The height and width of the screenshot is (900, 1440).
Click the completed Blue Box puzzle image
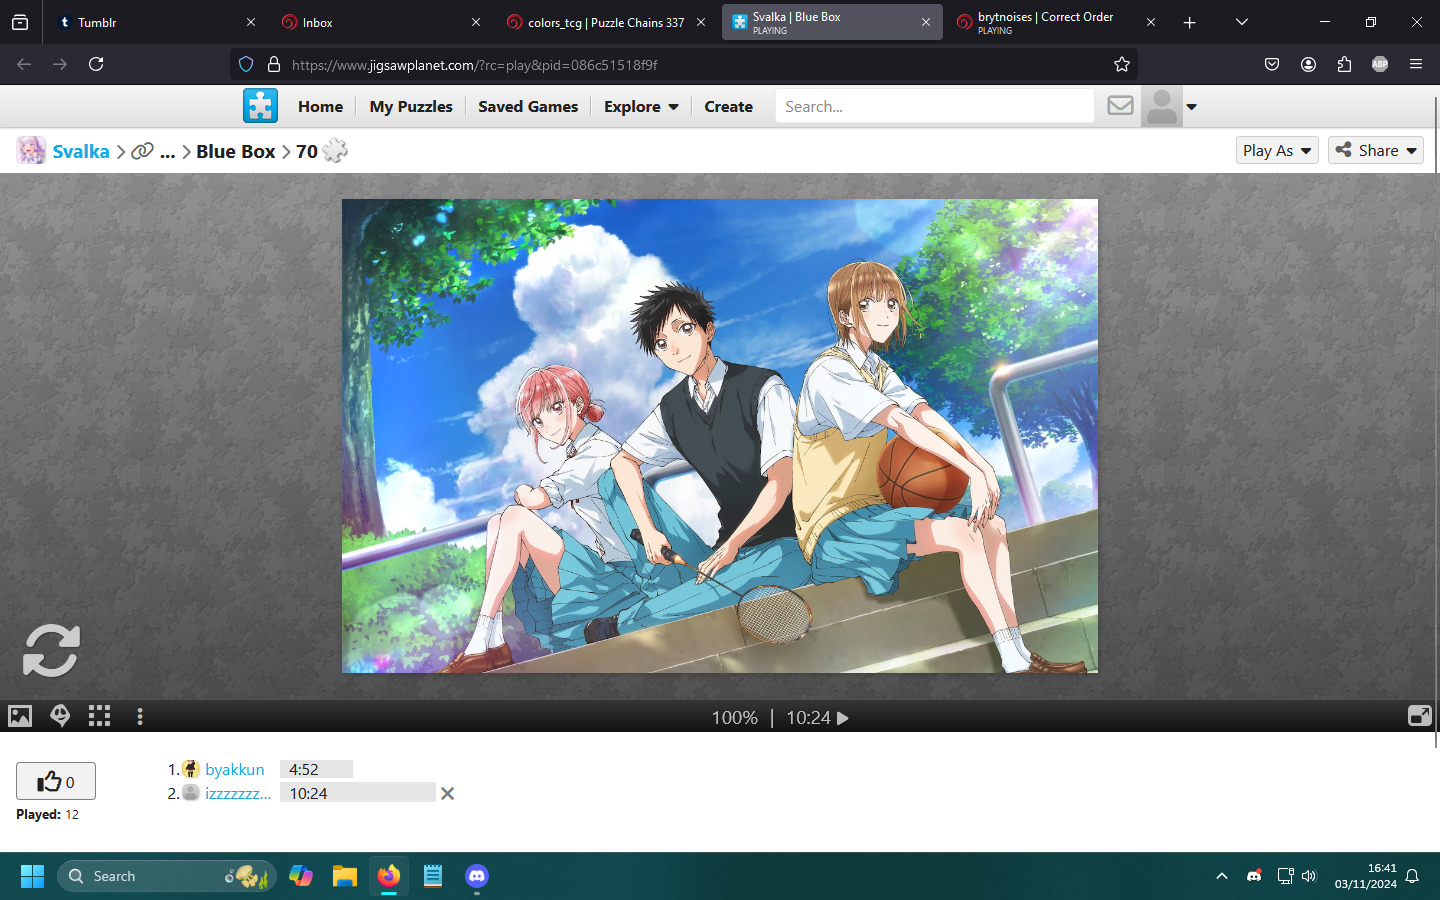click(x=720, y=436)
